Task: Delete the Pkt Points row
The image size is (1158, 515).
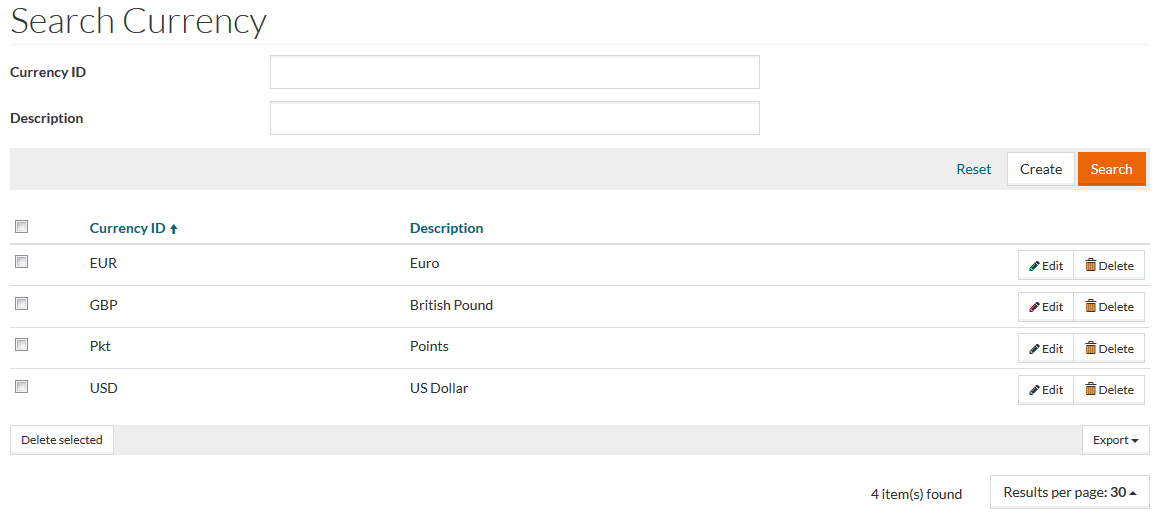Action: 1109,349
